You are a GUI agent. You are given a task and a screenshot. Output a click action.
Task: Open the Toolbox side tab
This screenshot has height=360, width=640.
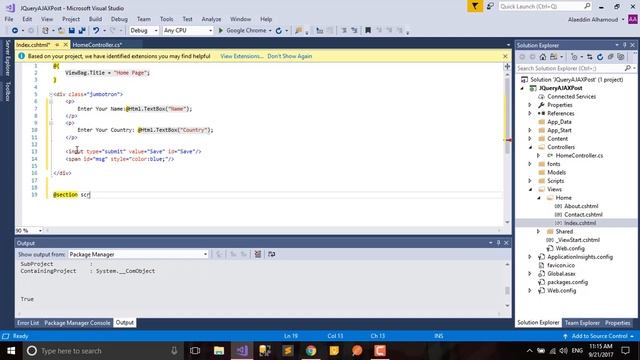tap(7, 91)
